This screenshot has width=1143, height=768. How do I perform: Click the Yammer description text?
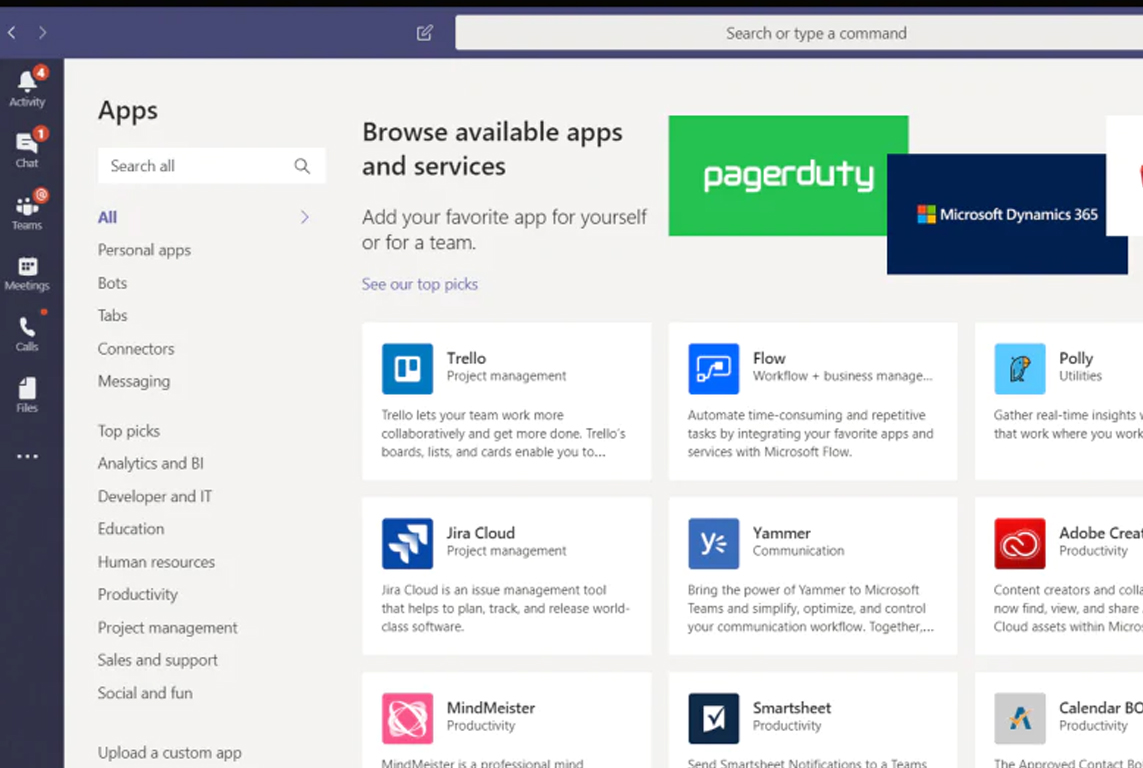tap(811, 608)
